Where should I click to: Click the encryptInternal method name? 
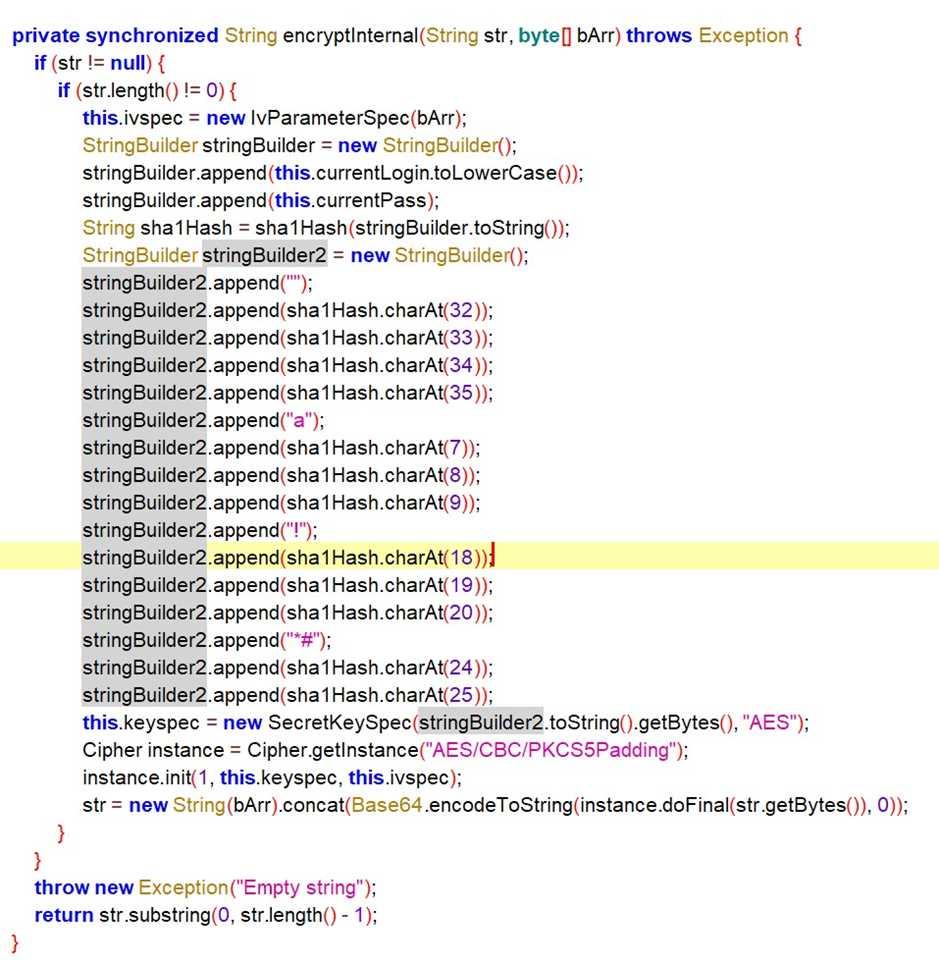pyautogui.click(x=351, y=36)
